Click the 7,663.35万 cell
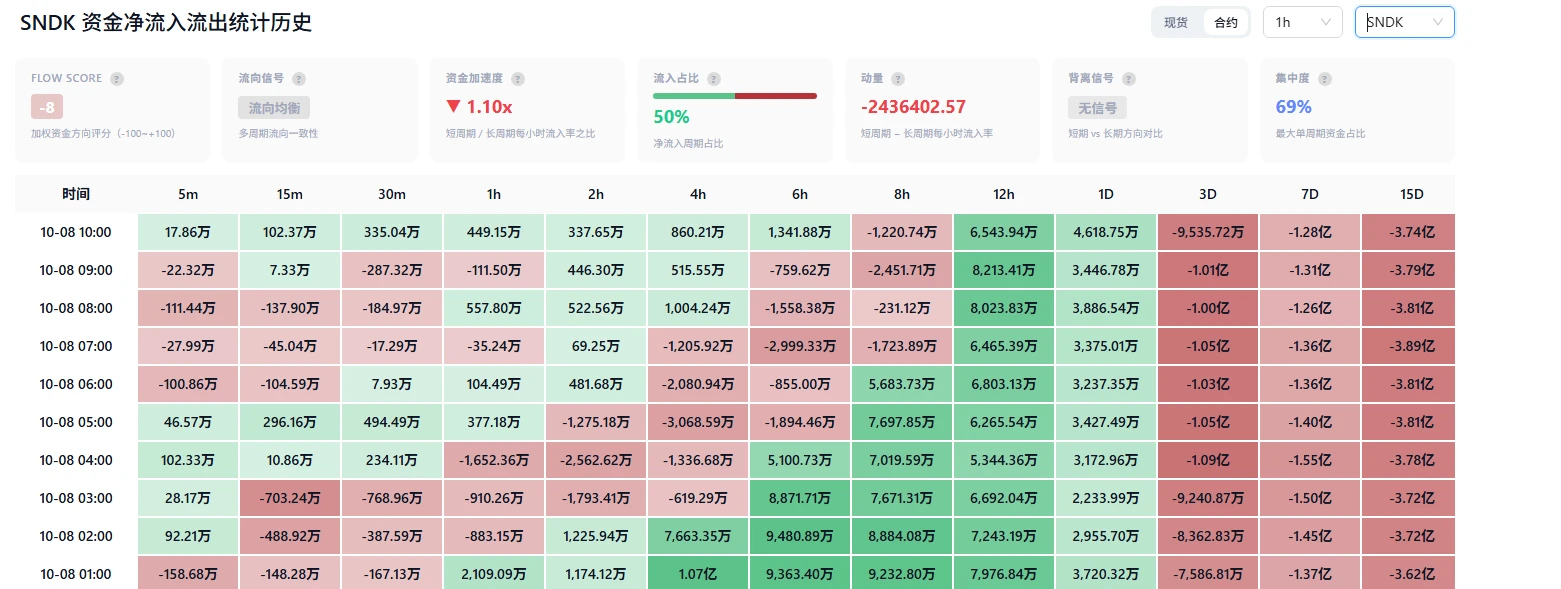 pos(698,537)
